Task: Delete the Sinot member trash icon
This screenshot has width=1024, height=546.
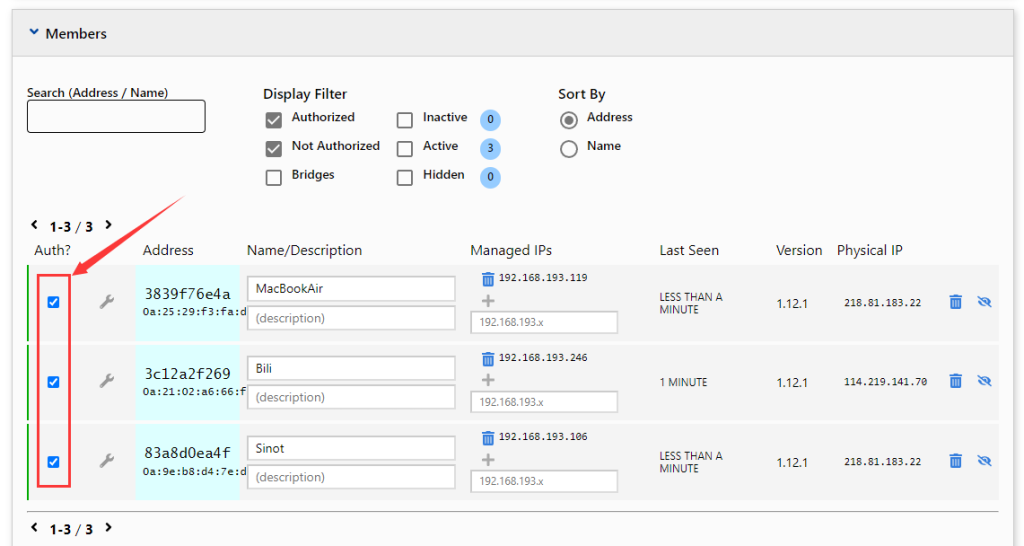Action: pyautogui.click(x=955, y=461)
